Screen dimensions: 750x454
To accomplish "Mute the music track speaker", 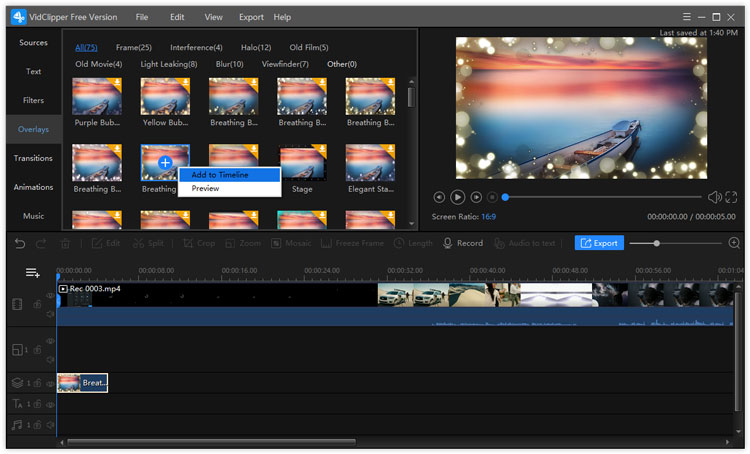I will [50, 425].
